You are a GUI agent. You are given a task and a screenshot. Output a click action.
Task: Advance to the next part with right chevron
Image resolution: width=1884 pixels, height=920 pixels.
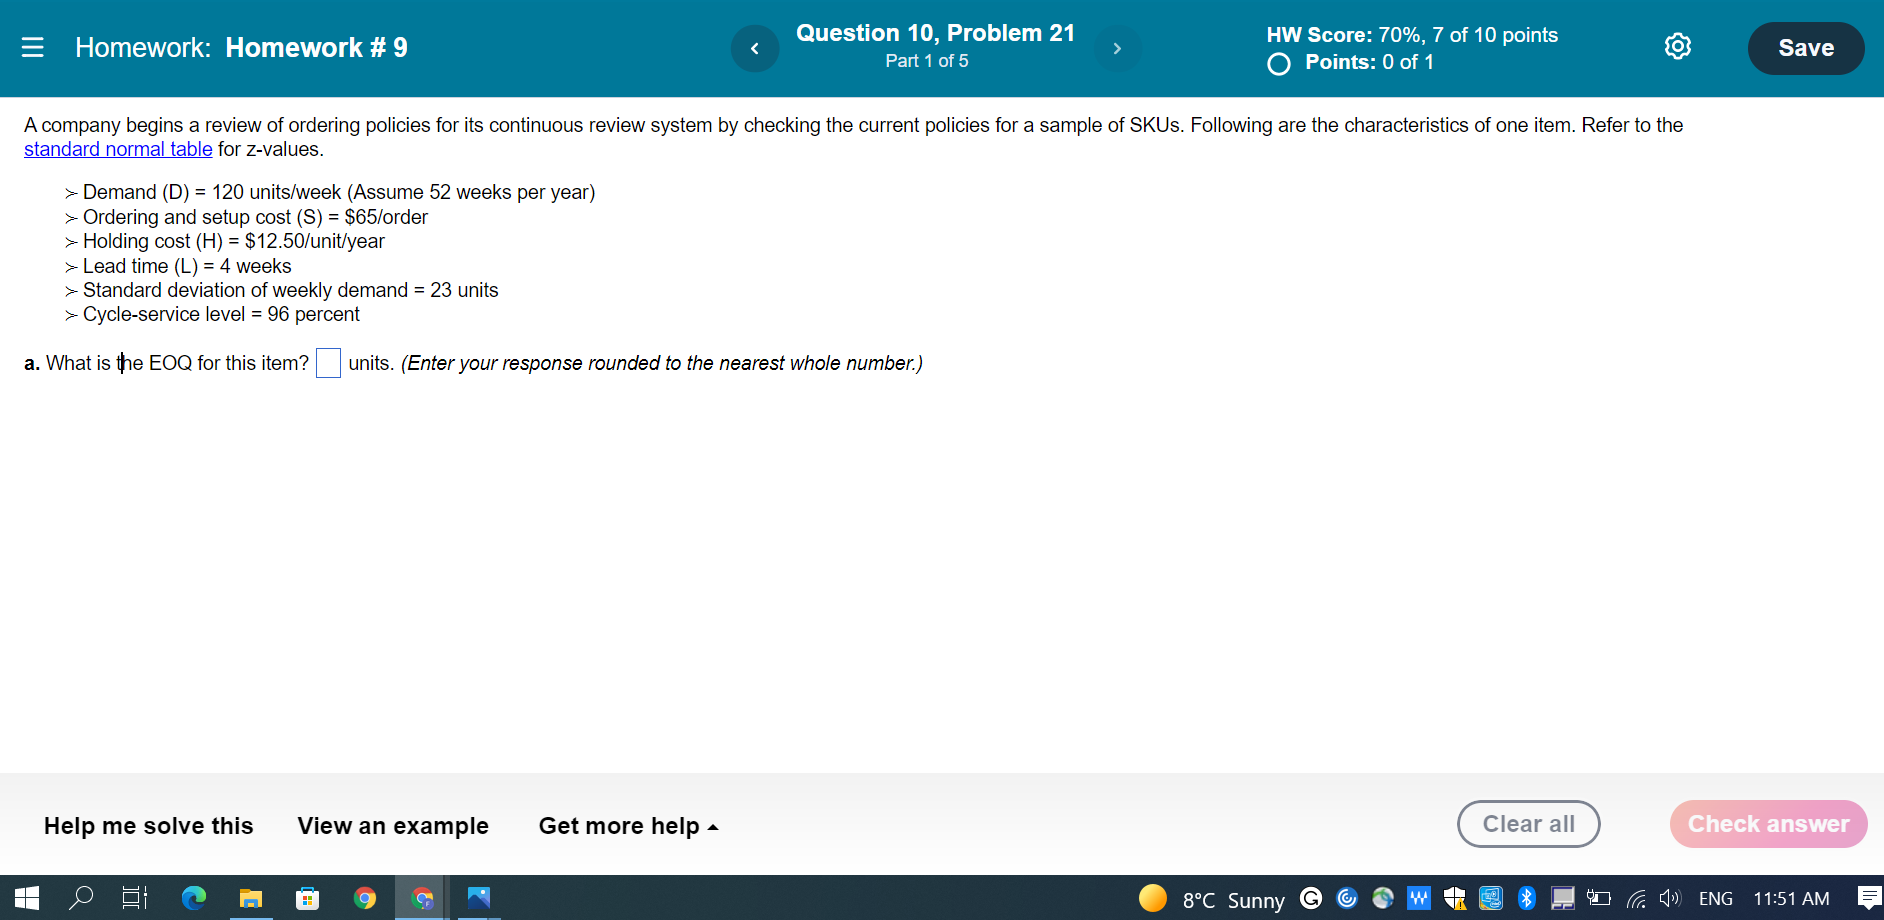[1118, 48]
